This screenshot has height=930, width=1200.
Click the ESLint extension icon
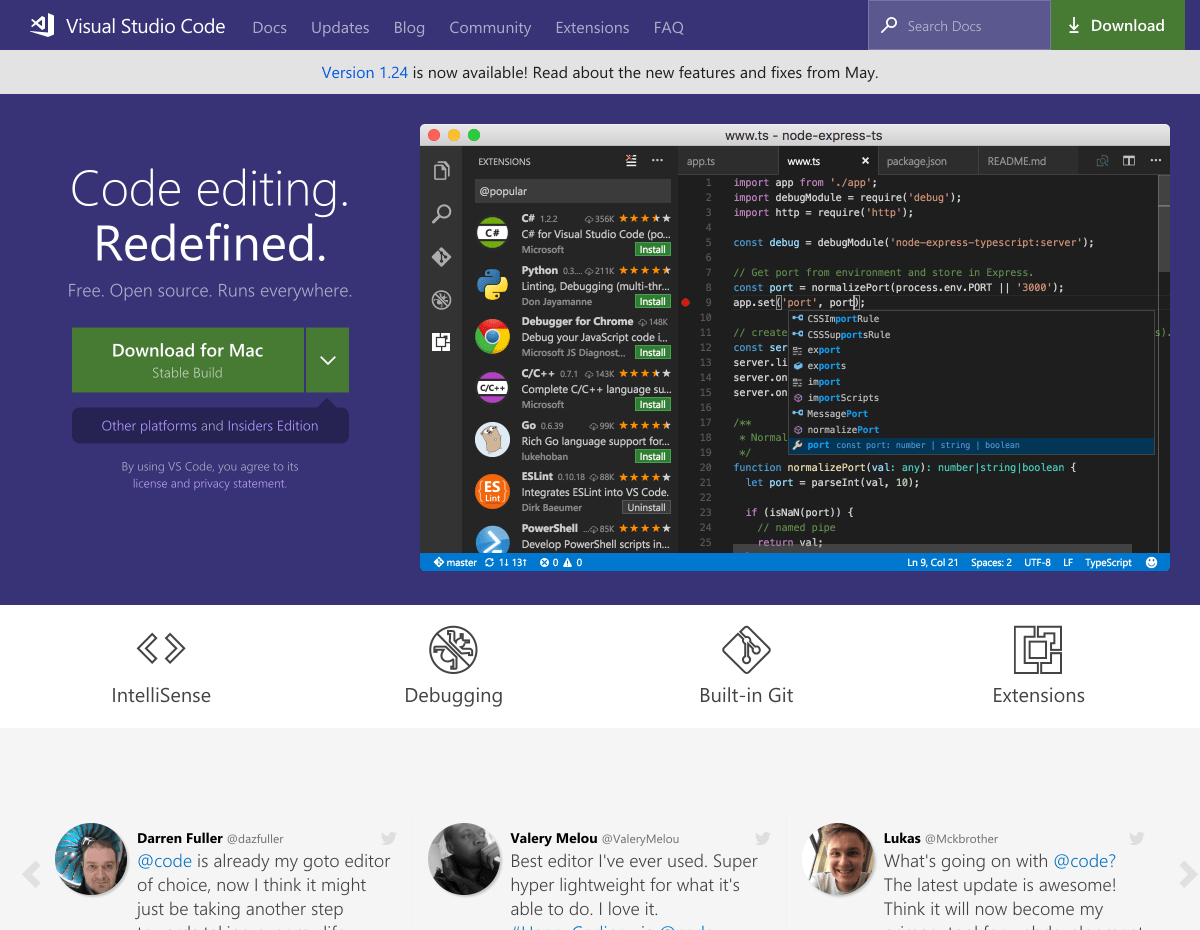click(x=492, y=491)
